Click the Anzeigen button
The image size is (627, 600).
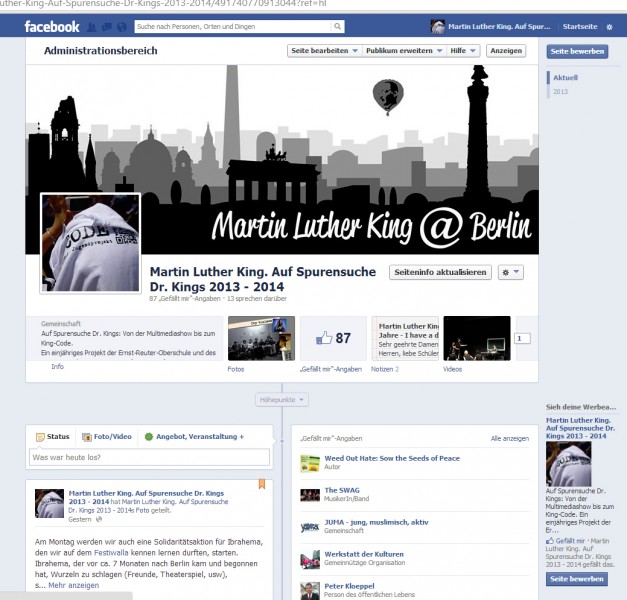pos(506,51)
